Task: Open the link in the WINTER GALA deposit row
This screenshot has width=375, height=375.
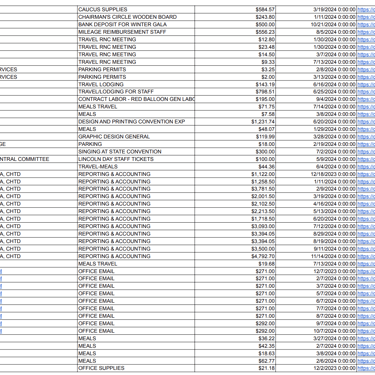Action: click(x=366, y=24)
